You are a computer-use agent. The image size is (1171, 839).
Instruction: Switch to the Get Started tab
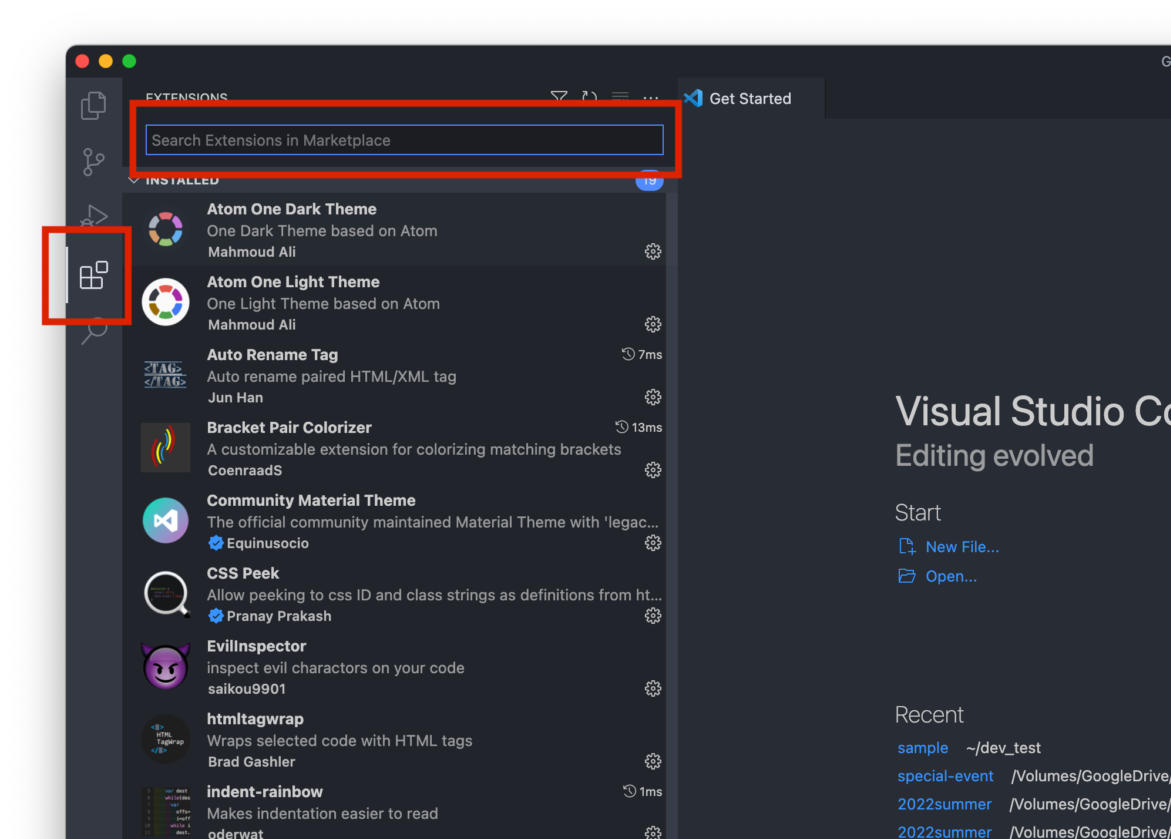[x=749, y=98]
